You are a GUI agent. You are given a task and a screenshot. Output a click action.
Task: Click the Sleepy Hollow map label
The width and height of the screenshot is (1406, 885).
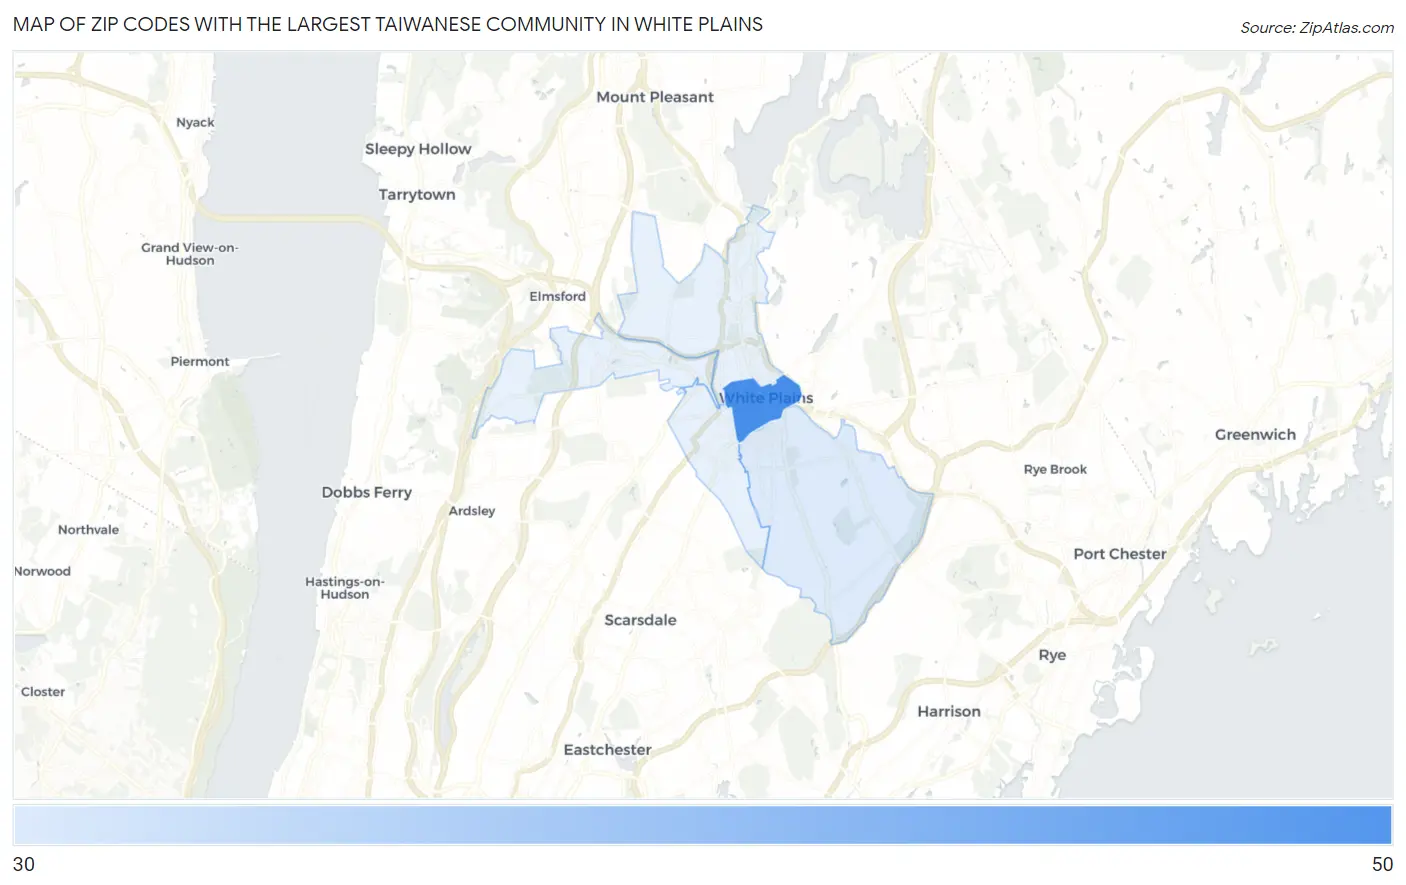(x=418, y=149)
